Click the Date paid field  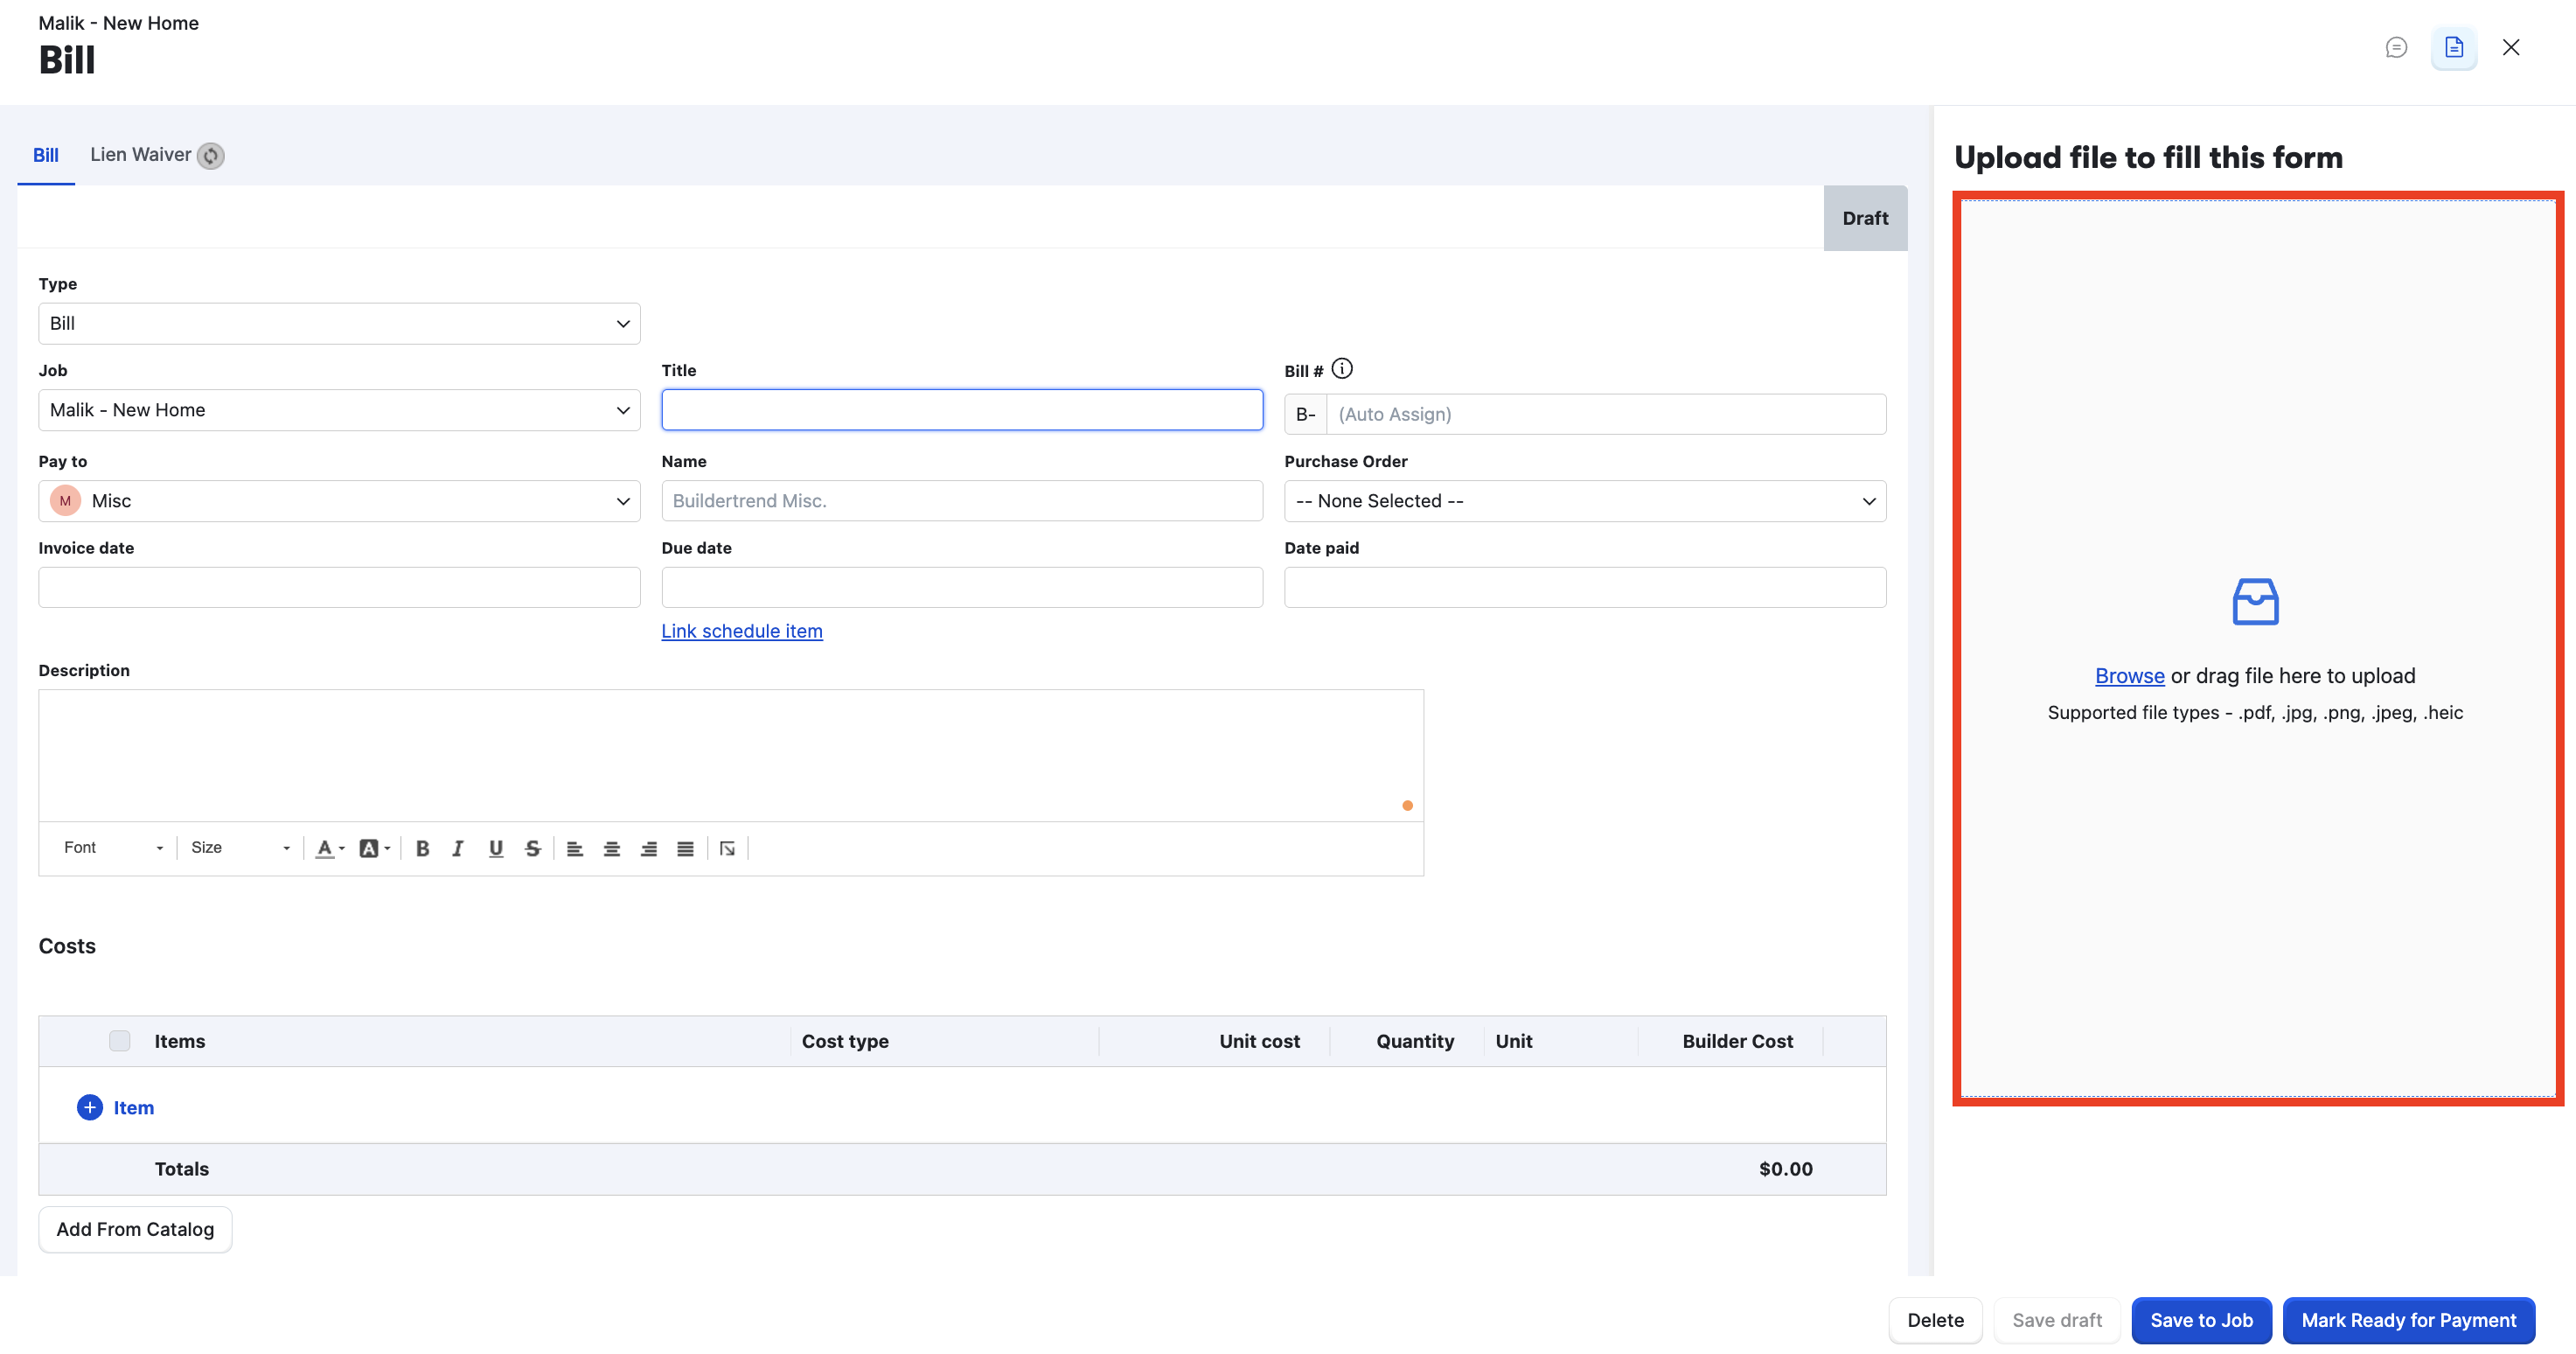tap(1585, 587)
